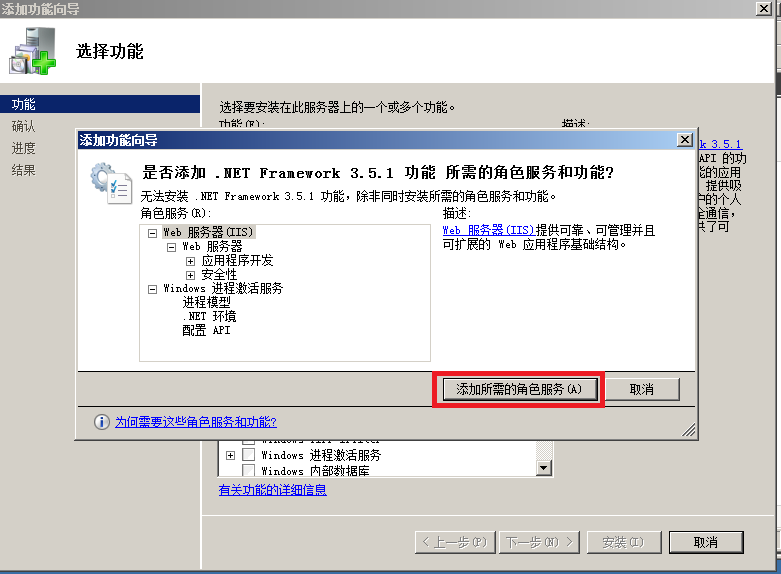The width and height of the screenshot is (781, 574).
Task: Select Windows 内部数据库 feature row text
Action: click(315, 471)
